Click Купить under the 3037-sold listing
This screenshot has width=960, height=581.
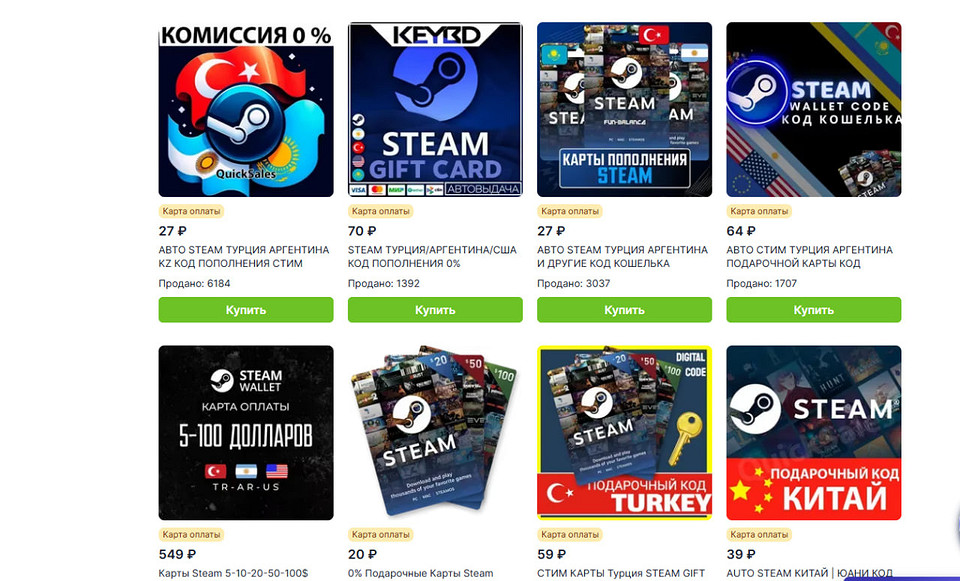pyautogui.click(x=624, y=310)
